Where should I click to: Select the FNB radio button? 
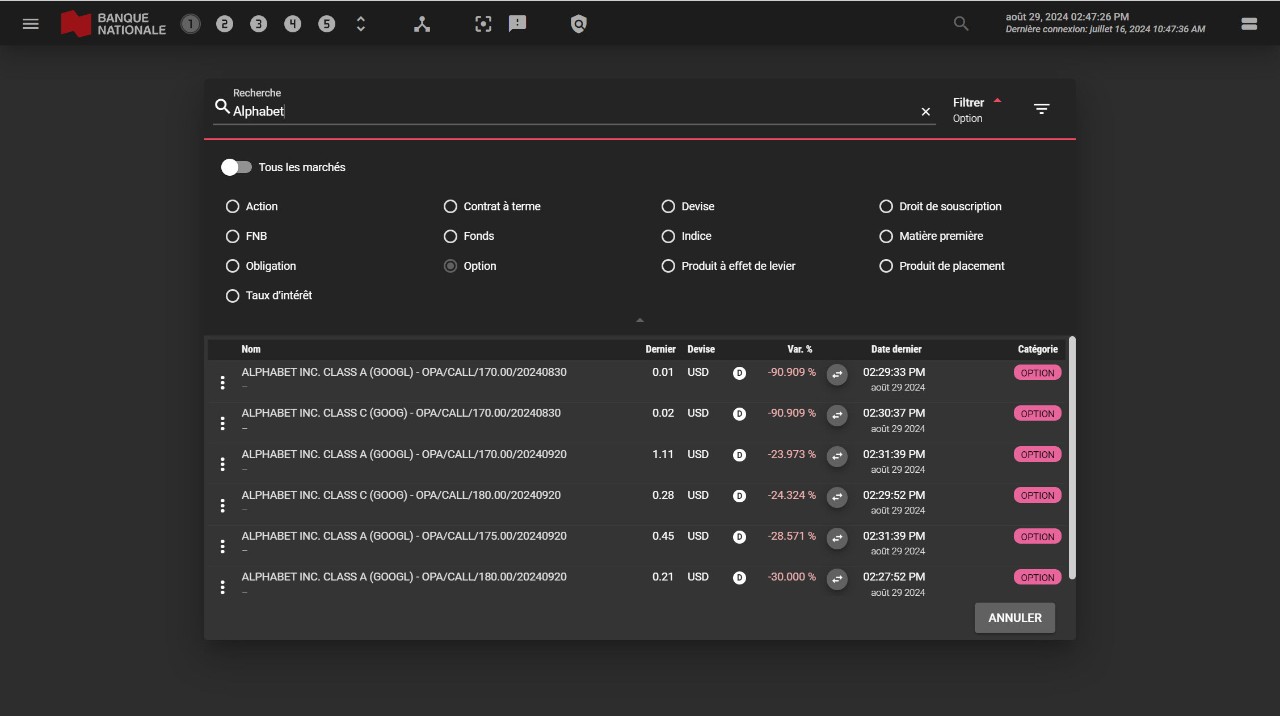(x=232, y=236)
